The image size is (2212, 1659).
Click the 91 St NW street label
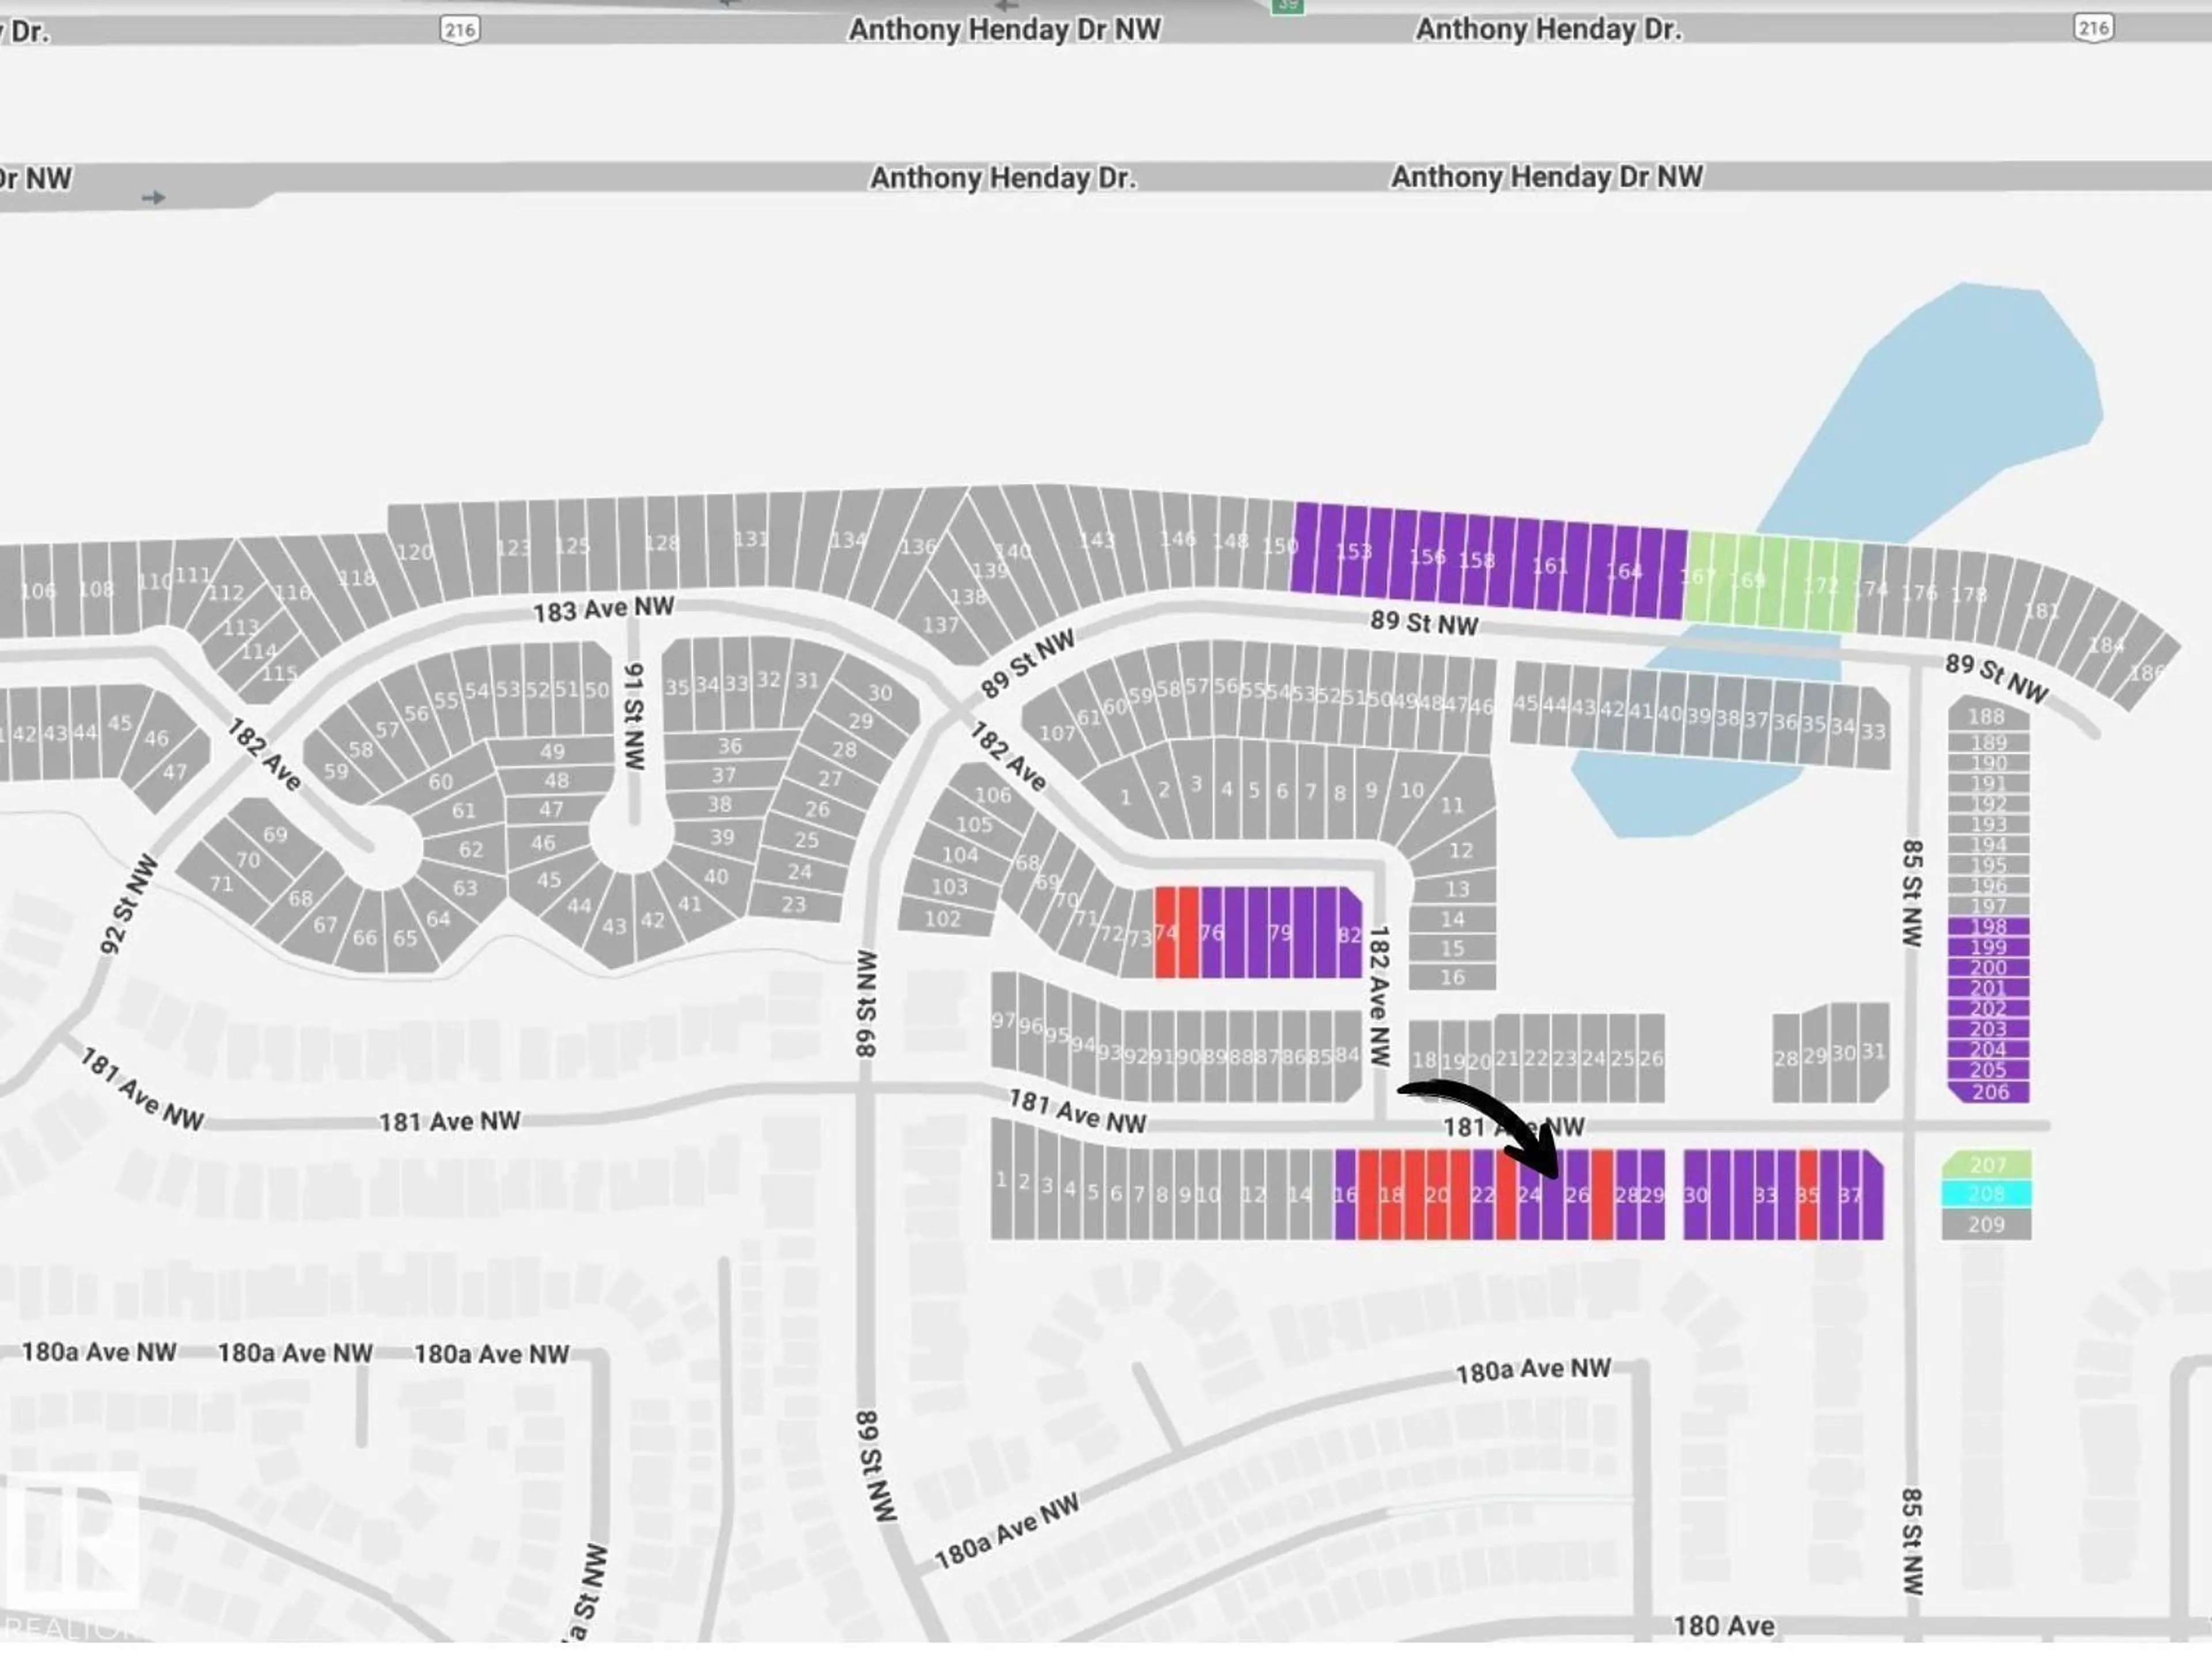pos(634,716)
